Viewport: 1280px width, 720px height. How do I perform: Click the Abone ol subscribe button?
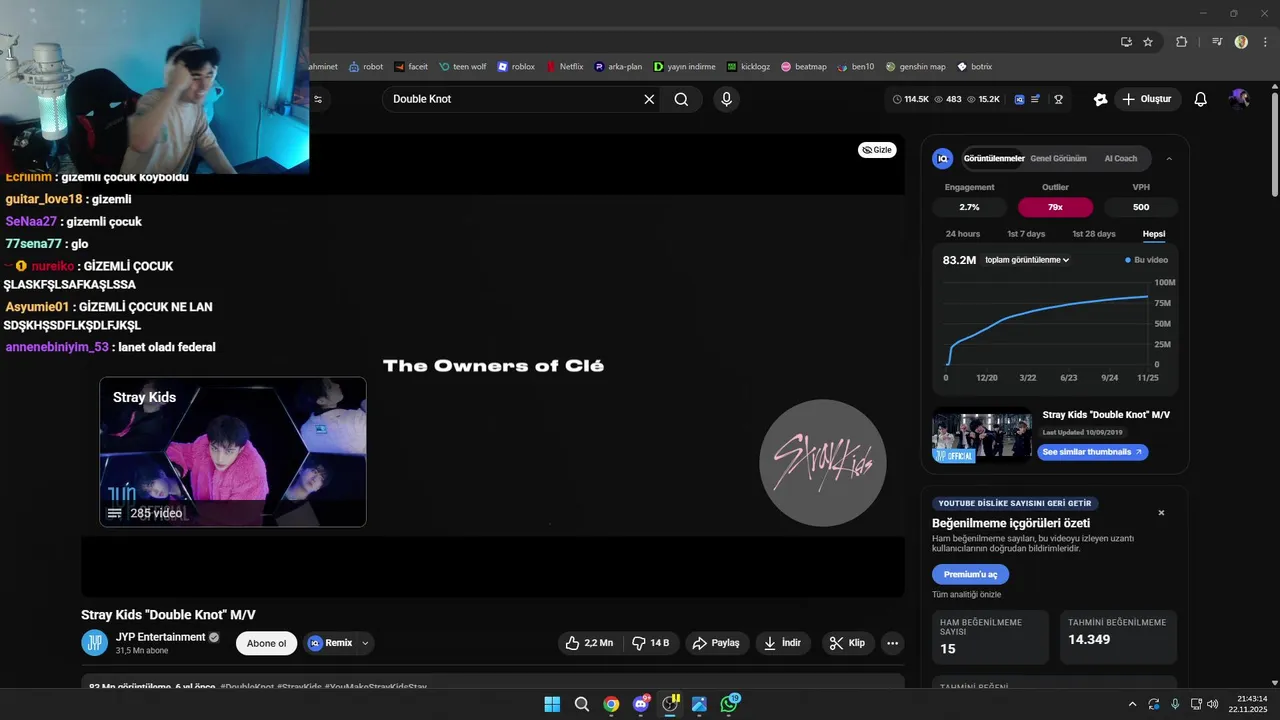point(266,643)
